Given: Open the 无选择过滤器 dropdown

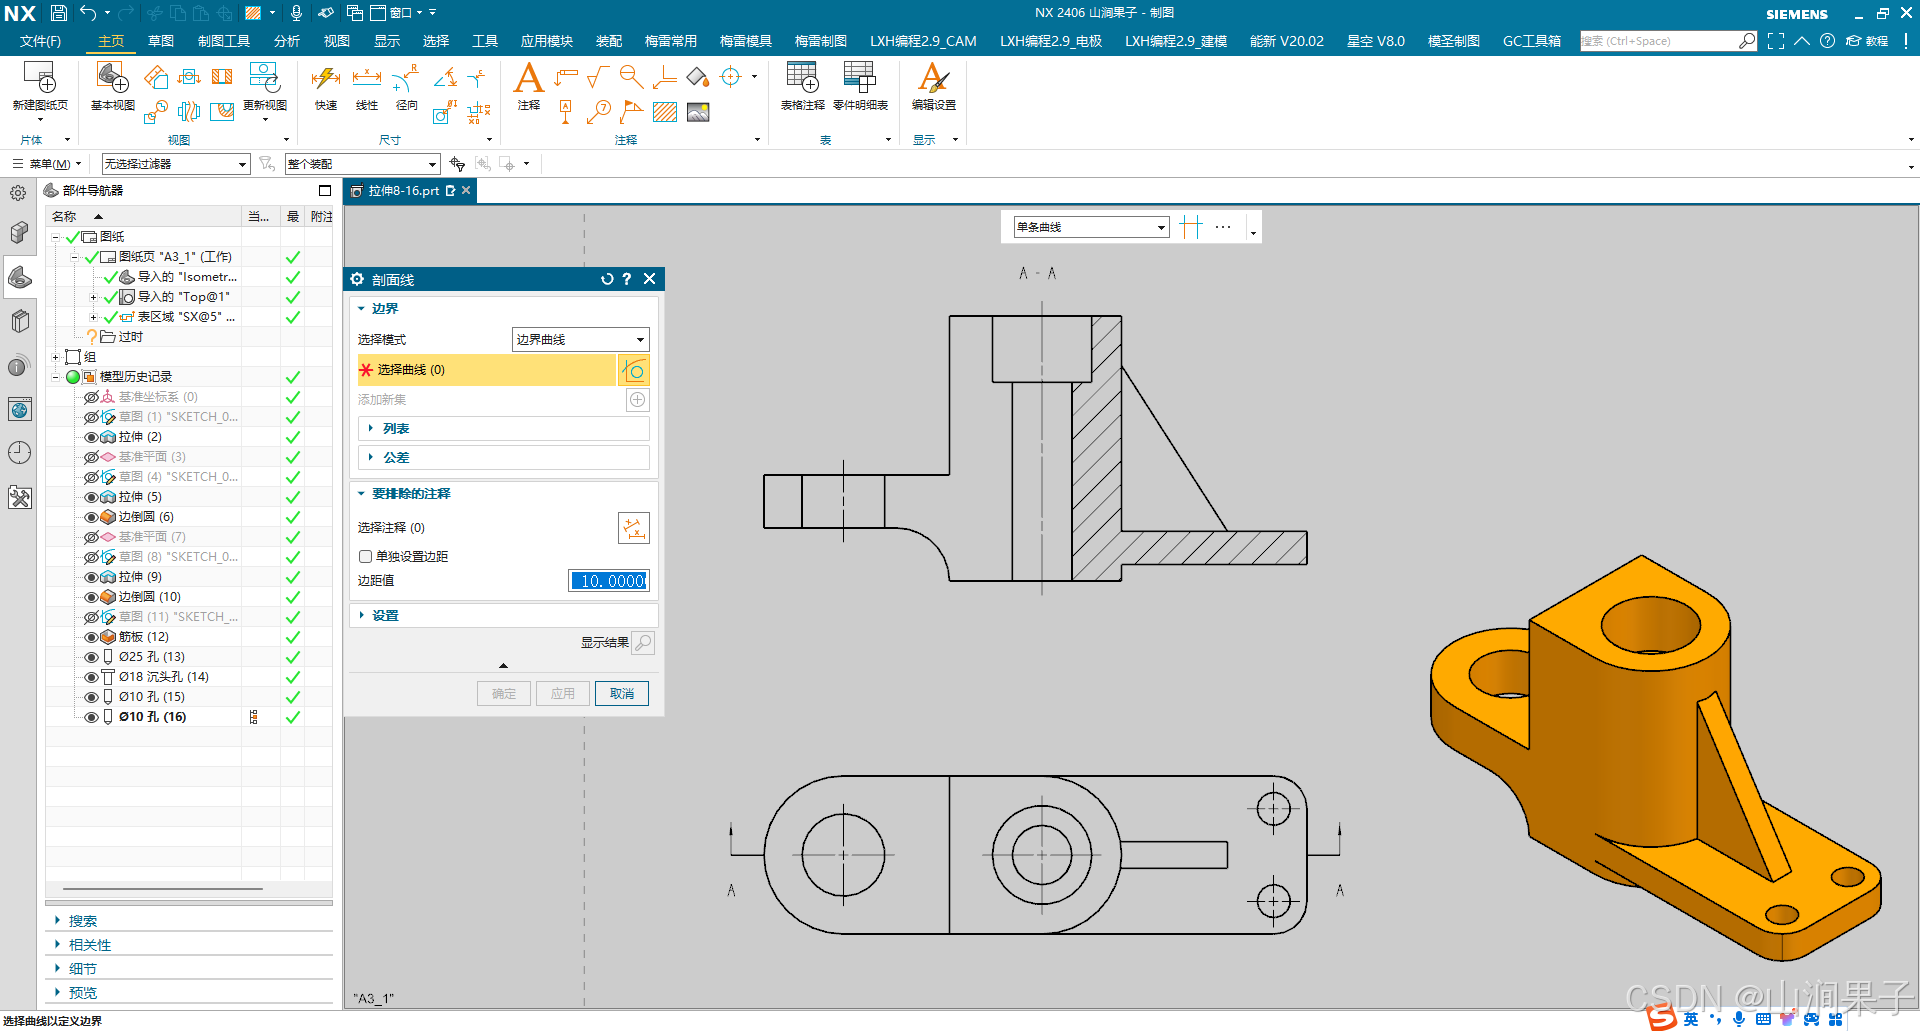Looking at the screenshot, I should point(175,164).
